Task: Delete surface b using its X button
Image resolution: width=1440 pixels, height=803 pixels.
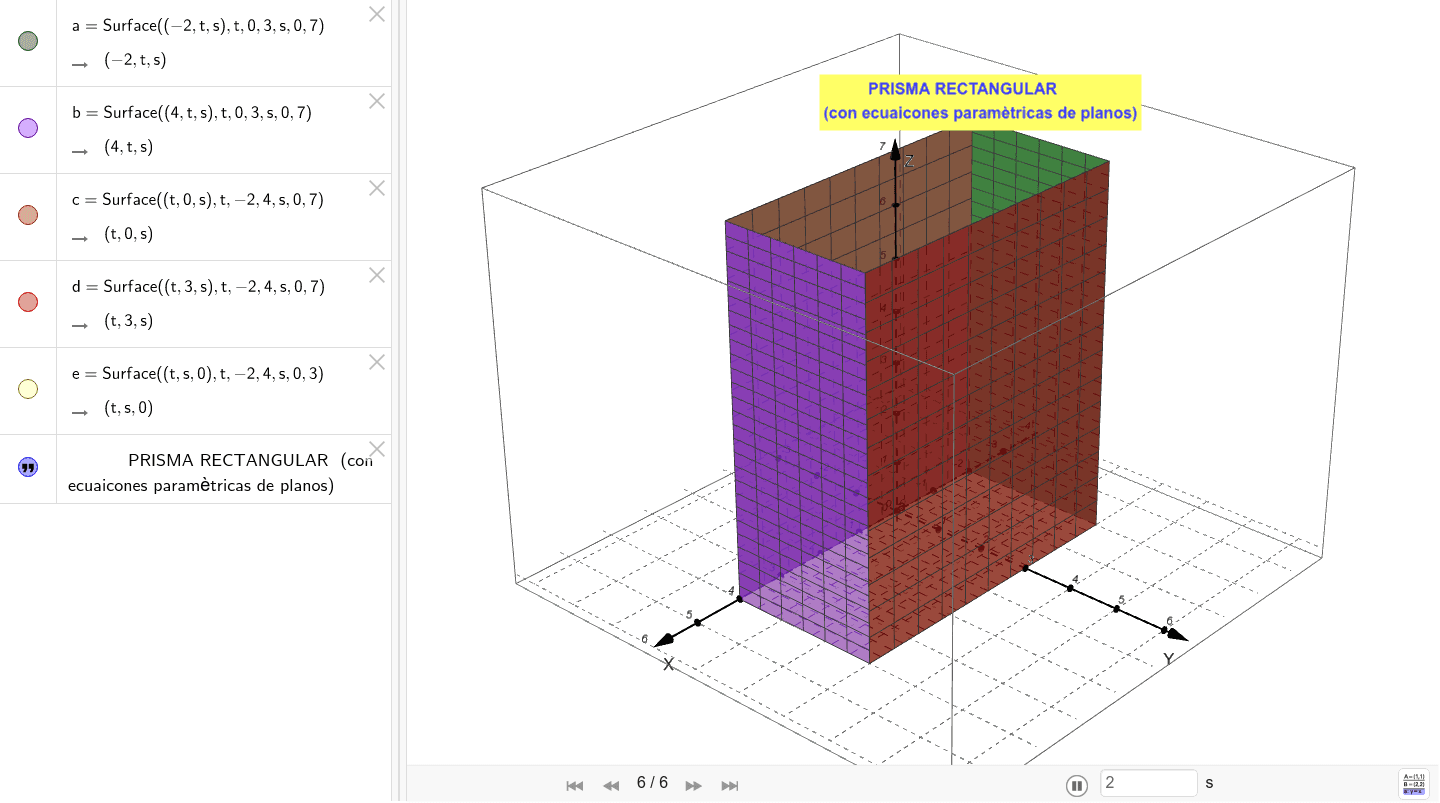Action: pos(376,100)
